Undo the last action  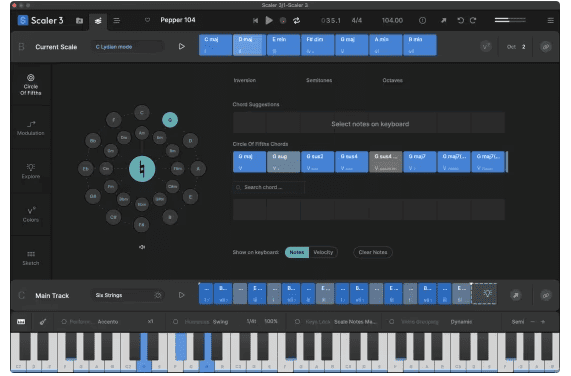[x=460, y=20]
